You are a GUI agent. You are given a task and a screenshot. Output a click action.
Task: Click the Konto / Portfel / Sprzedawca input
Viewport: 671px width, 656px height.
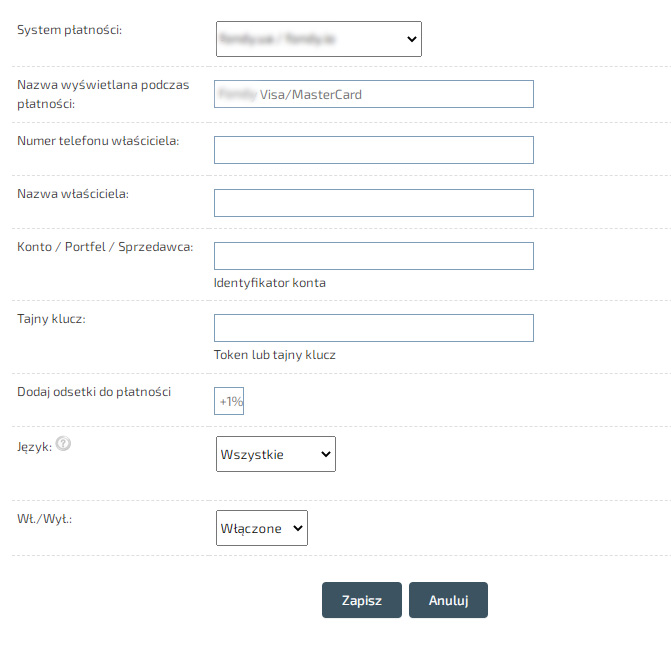point(373,256)
